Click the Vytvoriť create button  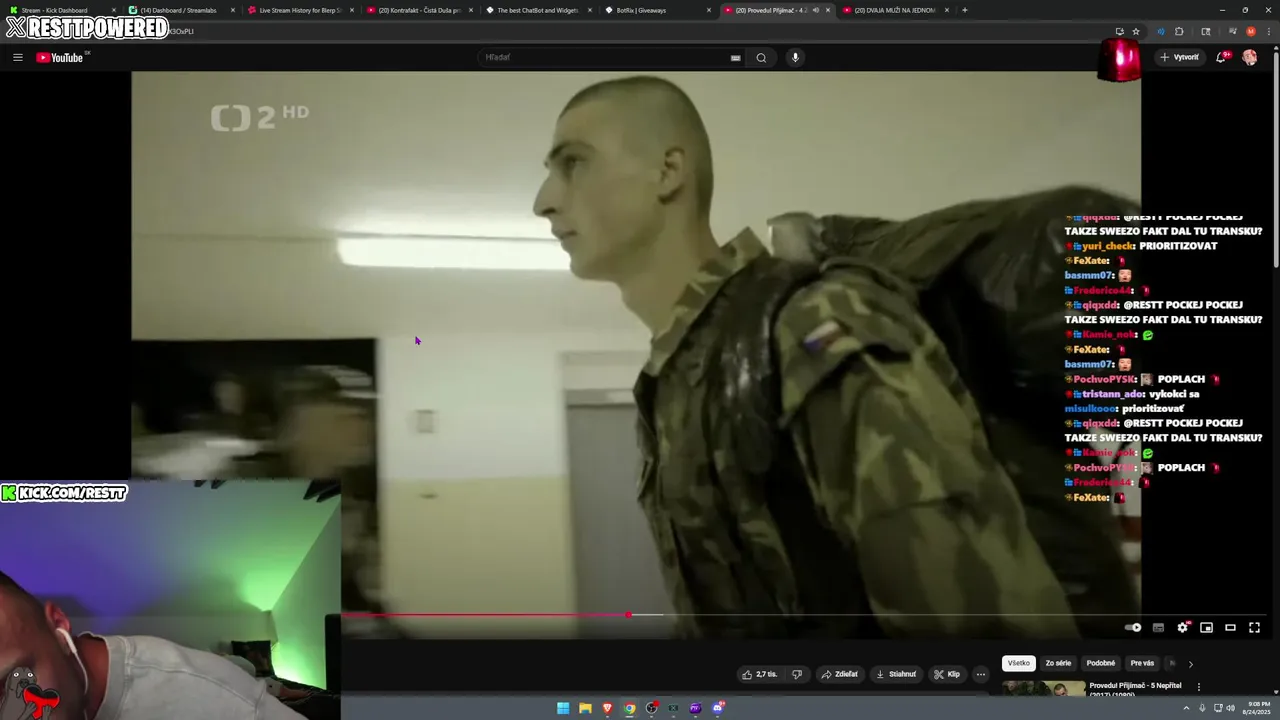coord(1179,57)
